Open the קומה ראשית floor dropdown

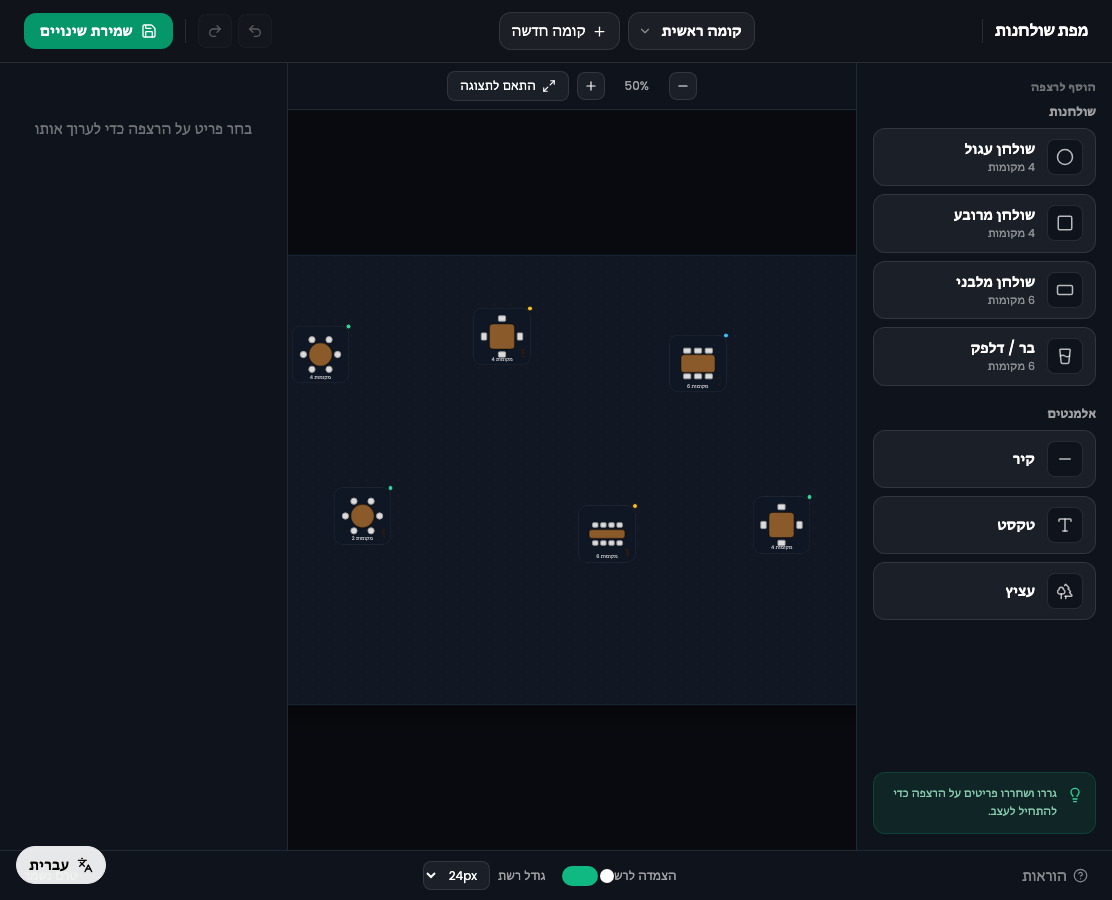click(691, 31)
